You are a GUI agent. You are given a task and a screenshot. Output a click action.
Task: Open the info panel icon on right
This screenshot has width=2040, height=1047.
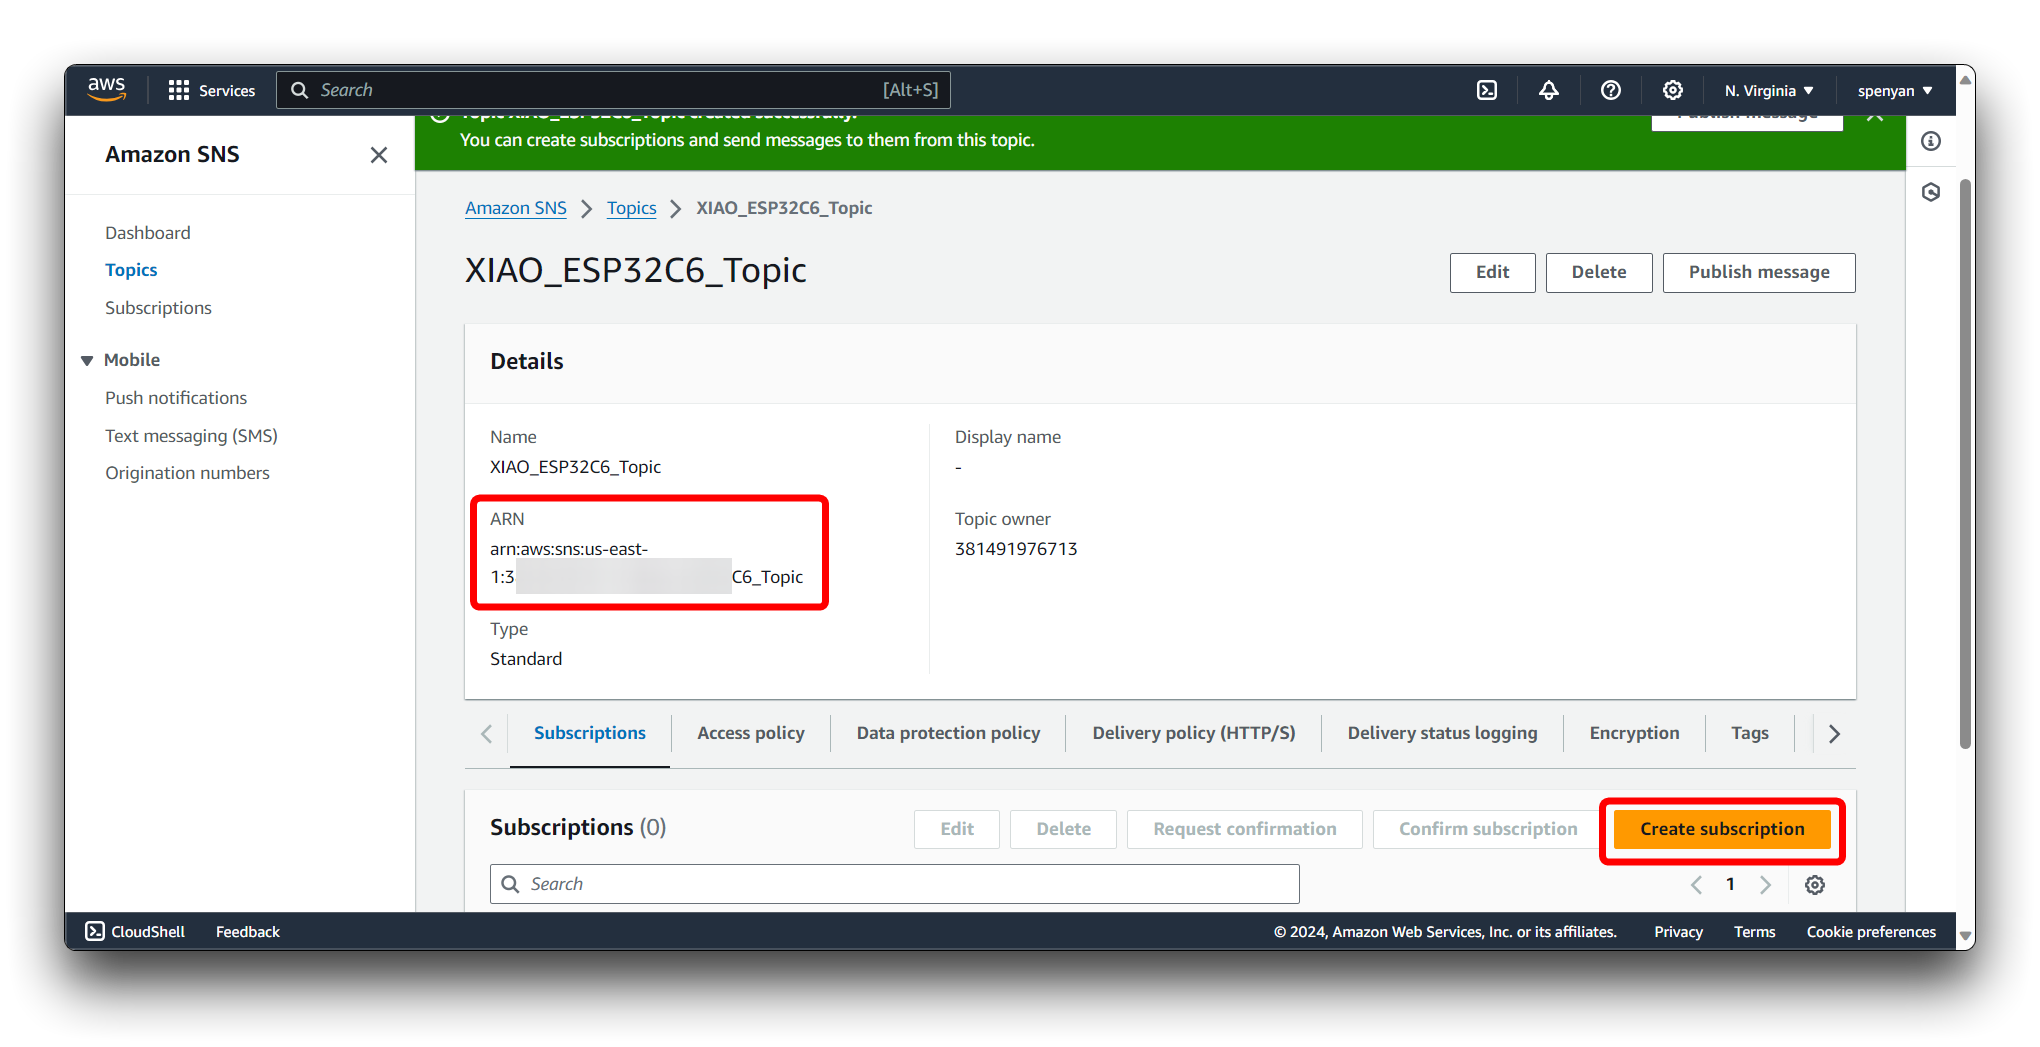(1931, 141)
